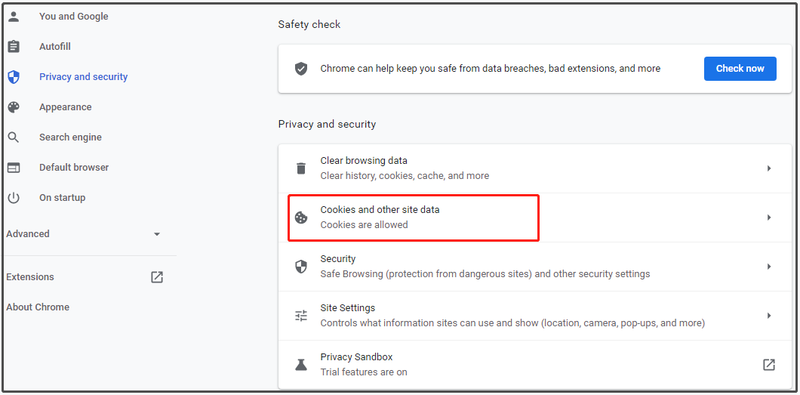The height and width of the screenshot is (395, 800).
Task: Click the On startup power icon
Action: 13,198
